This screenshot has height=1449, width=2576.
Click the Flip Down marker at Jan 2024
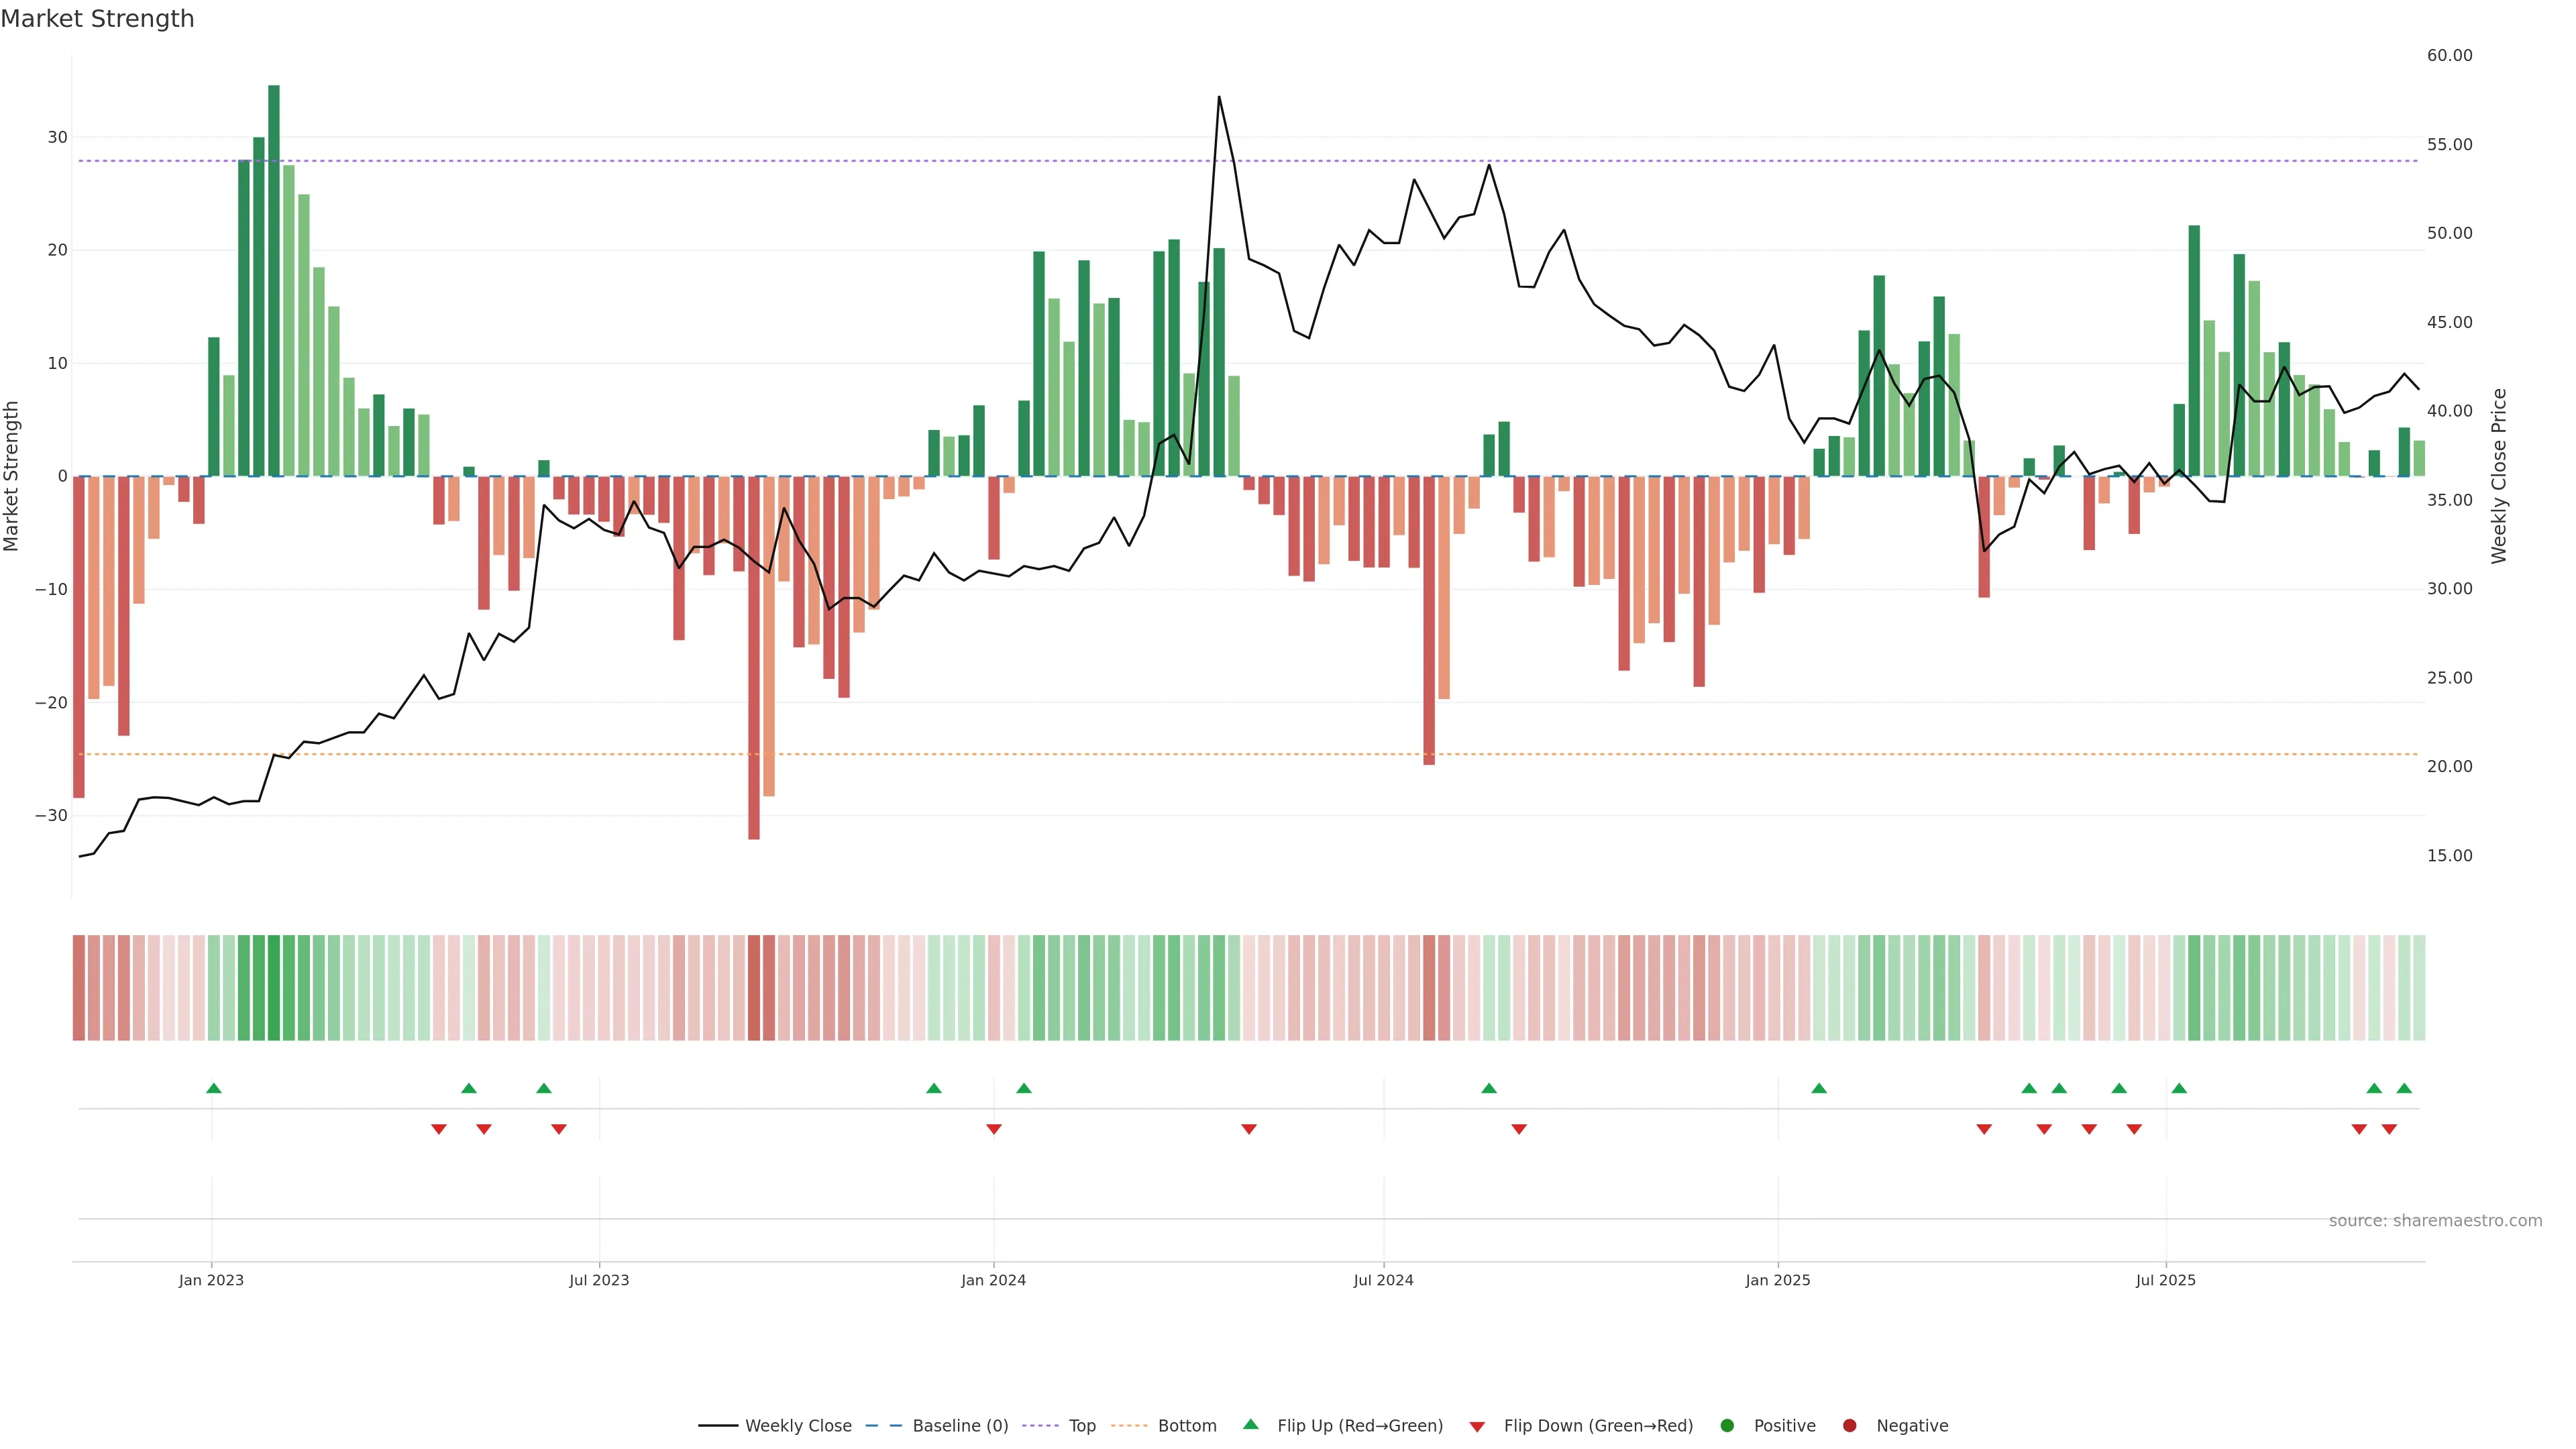[994, 1129]
